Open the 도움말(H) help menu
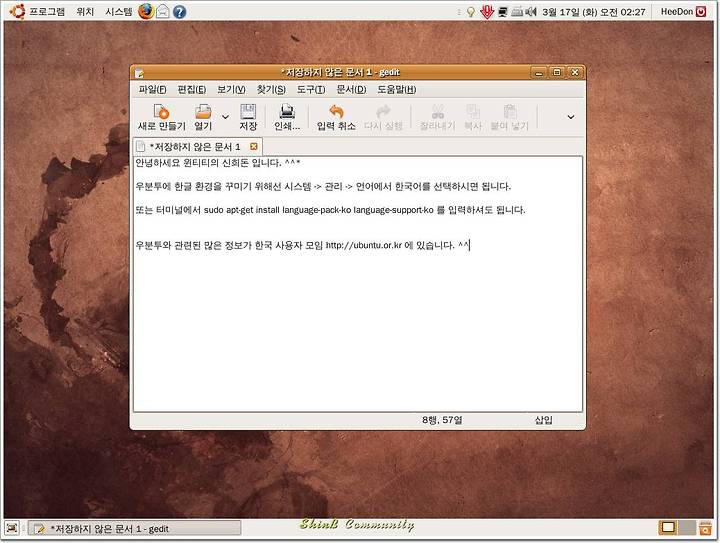Image resolution: width=720 pixels, height=543 pixels. (x=397, y=90)
